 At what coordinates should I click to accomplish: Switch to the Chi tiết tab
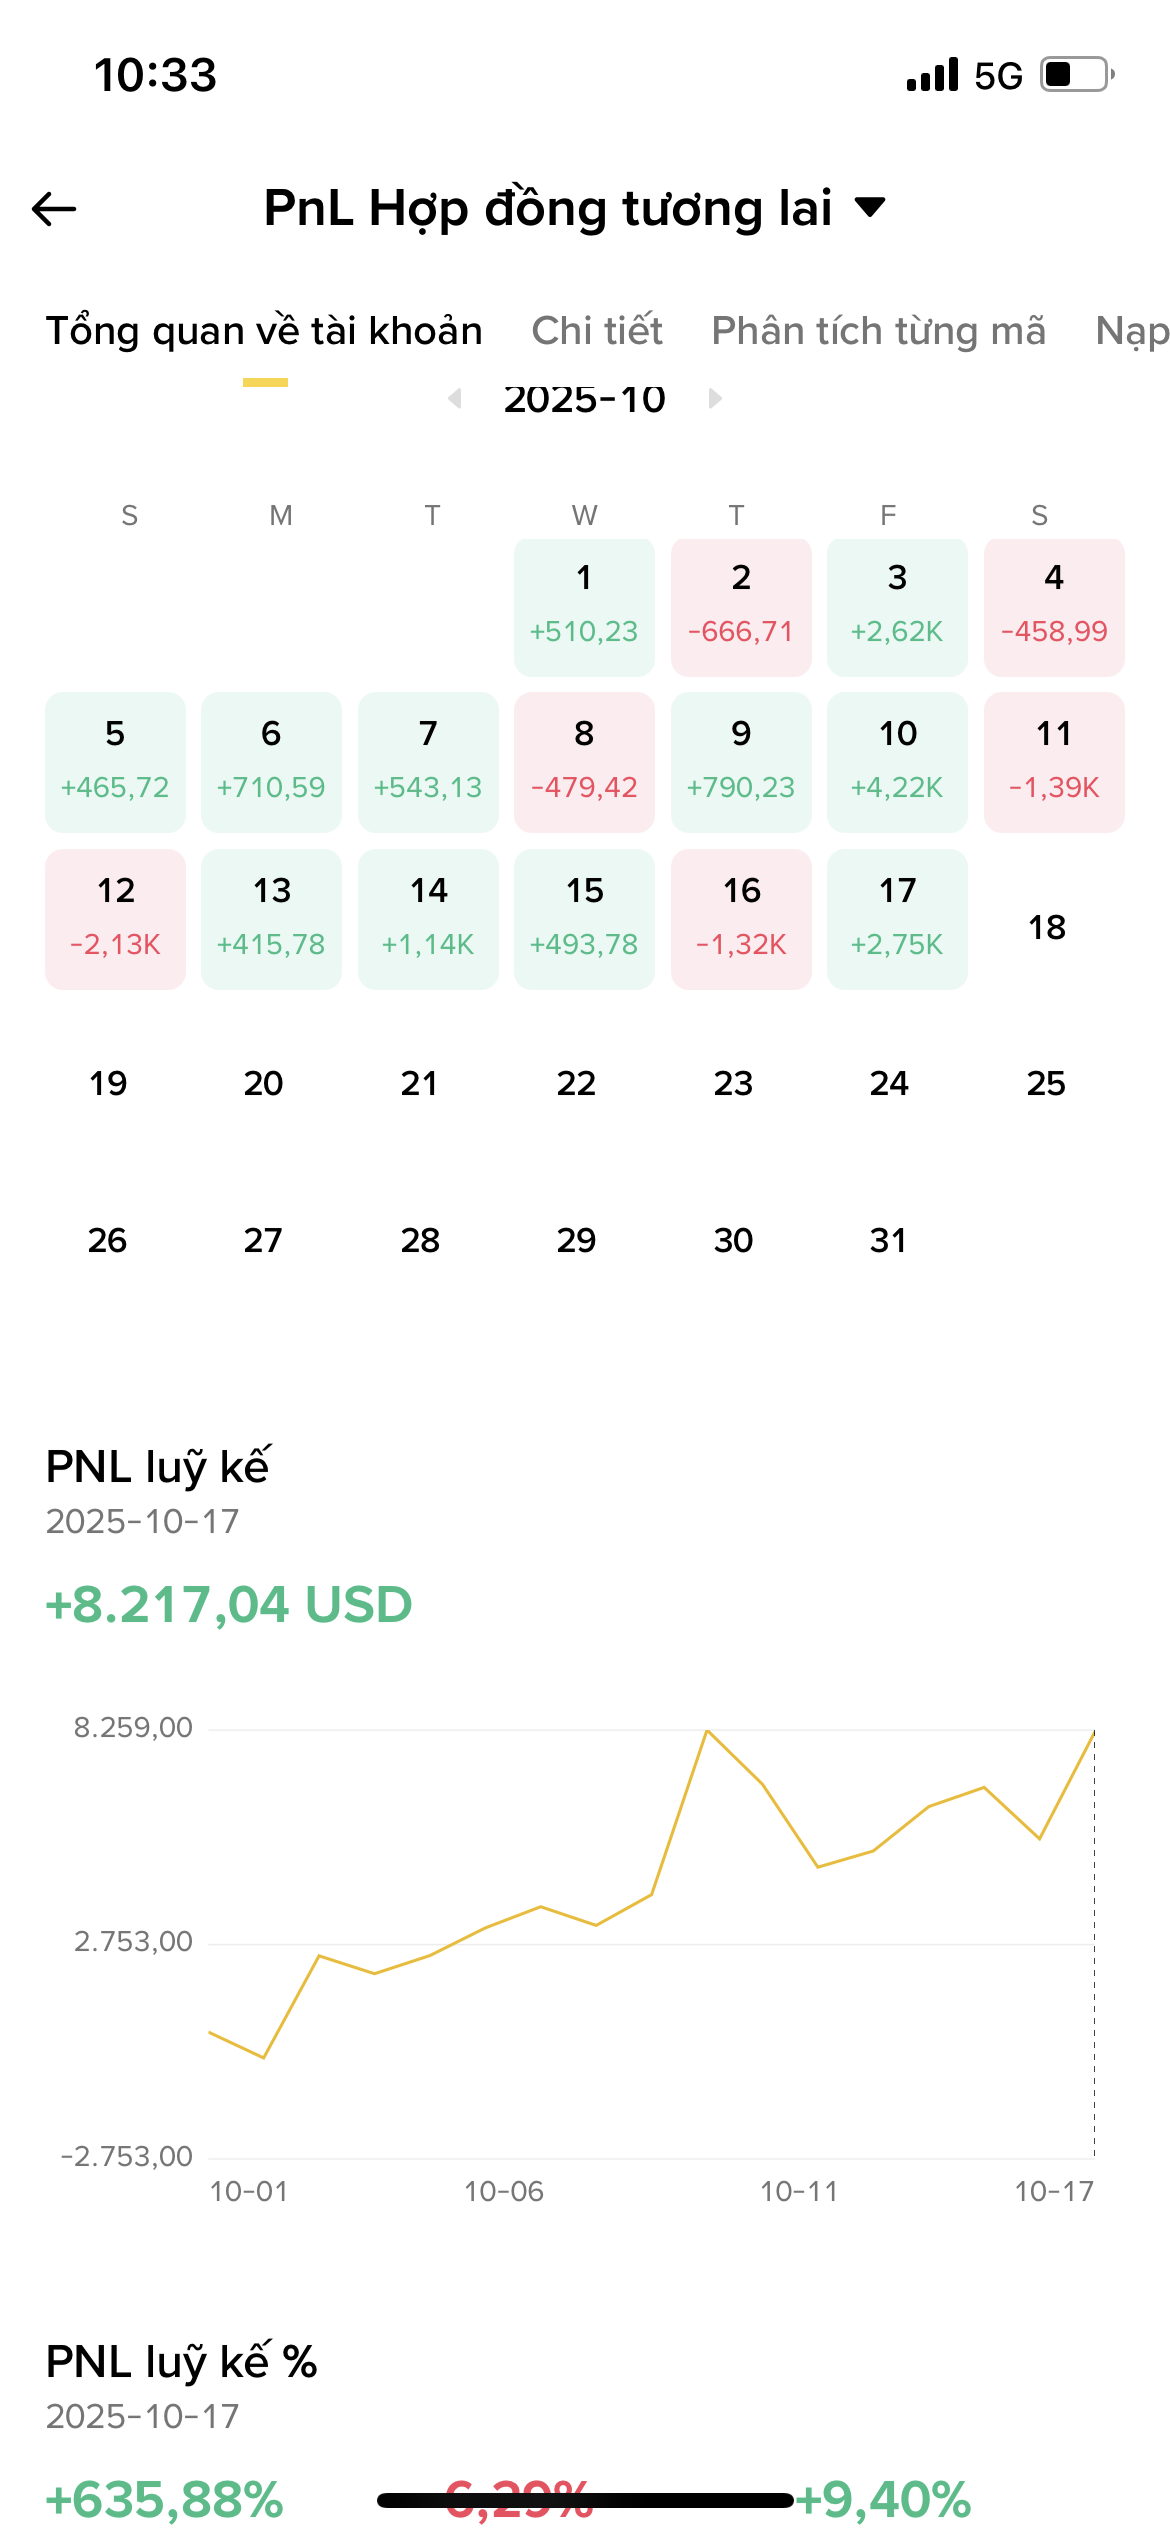coord(597,331)
